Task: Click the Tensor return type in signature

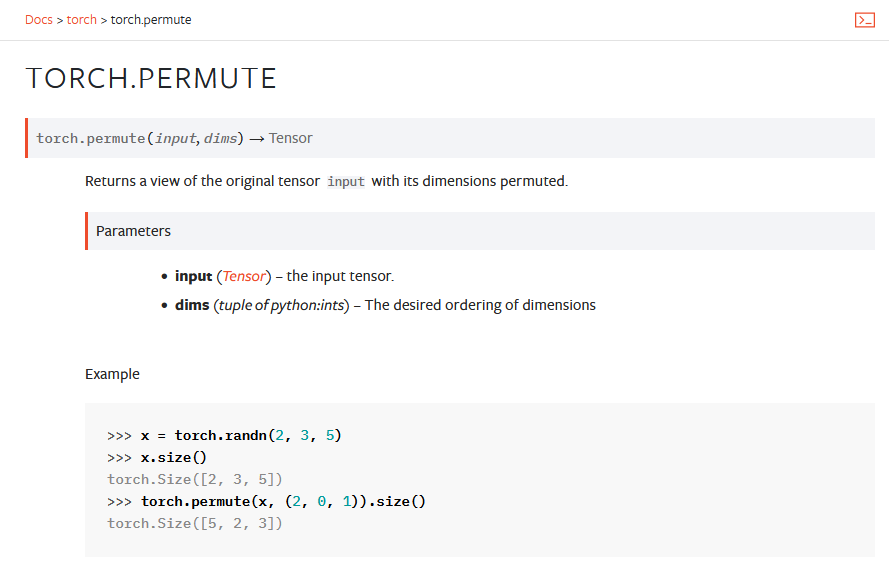Action: (290, 138)
